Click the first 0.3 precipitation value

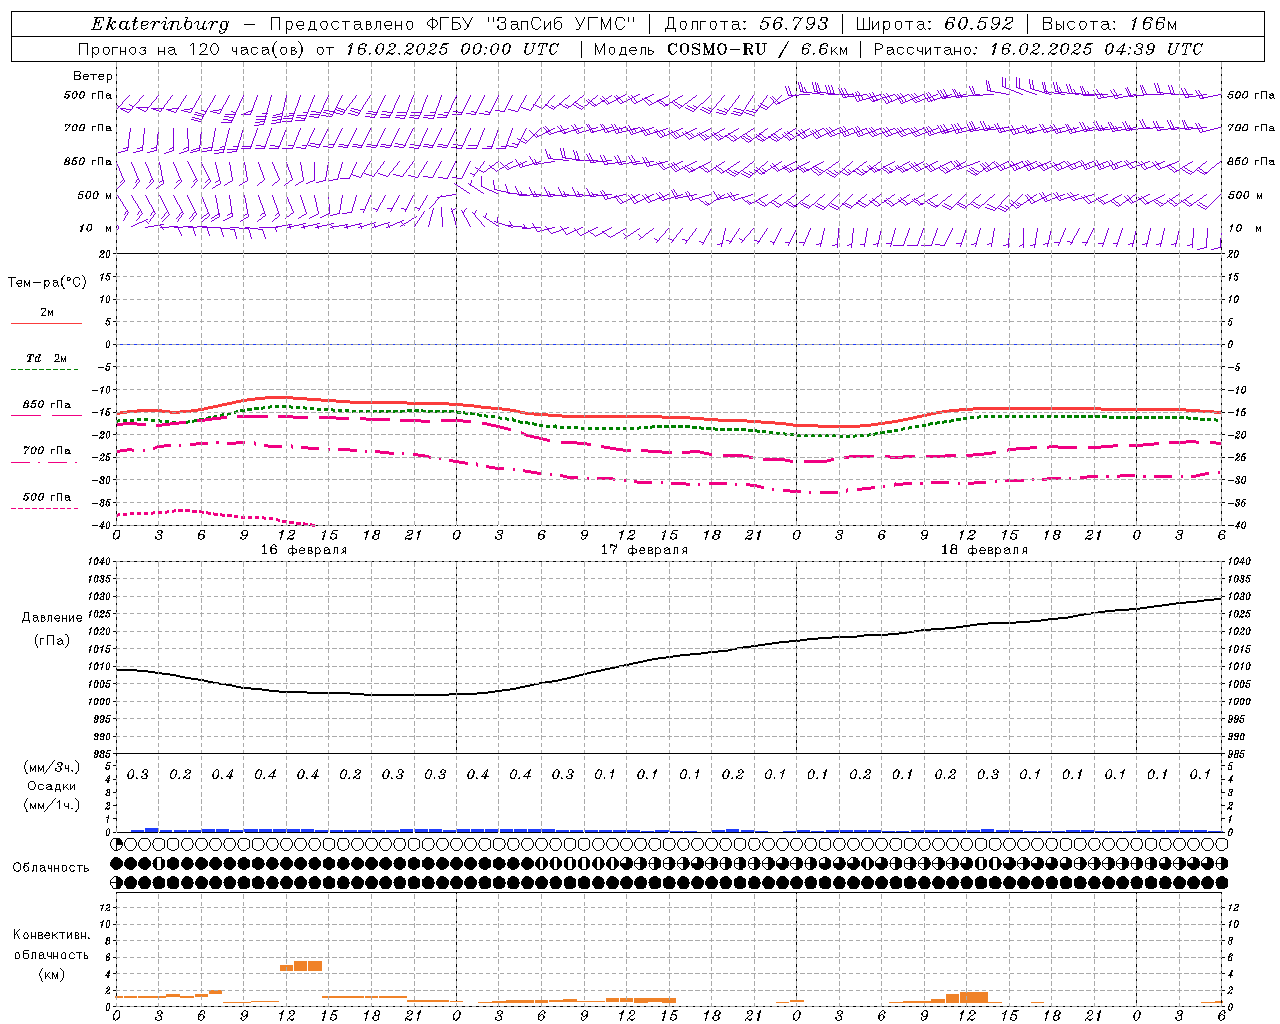tap(137, 774)
